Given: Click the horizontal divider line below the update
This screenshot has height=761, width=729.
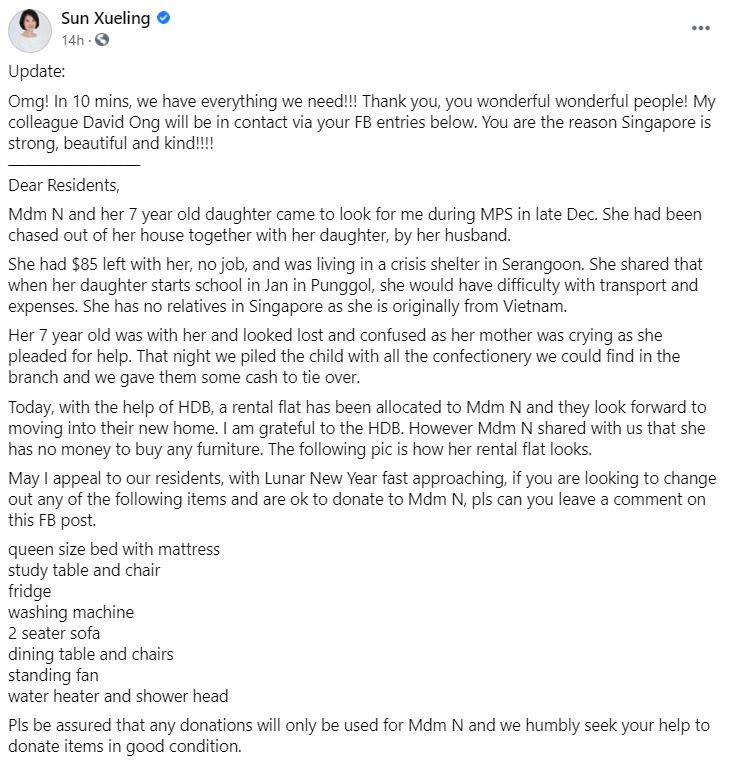Looking at the screenshot, I should coord(74,164).
